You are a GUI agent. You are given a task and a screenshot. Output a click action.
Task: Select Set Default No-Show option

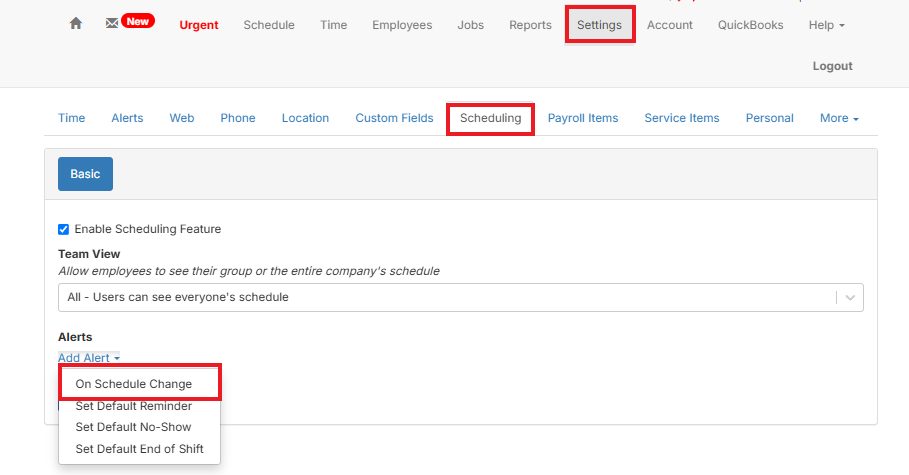133,427
